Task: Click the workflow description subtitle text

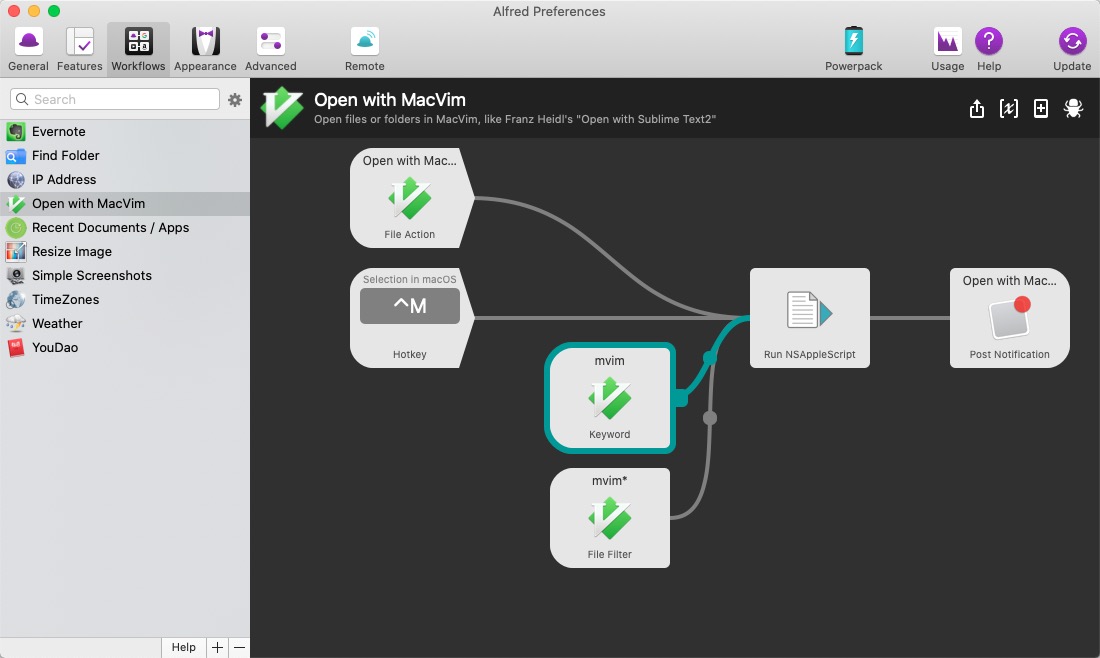Action: [515, 119]
